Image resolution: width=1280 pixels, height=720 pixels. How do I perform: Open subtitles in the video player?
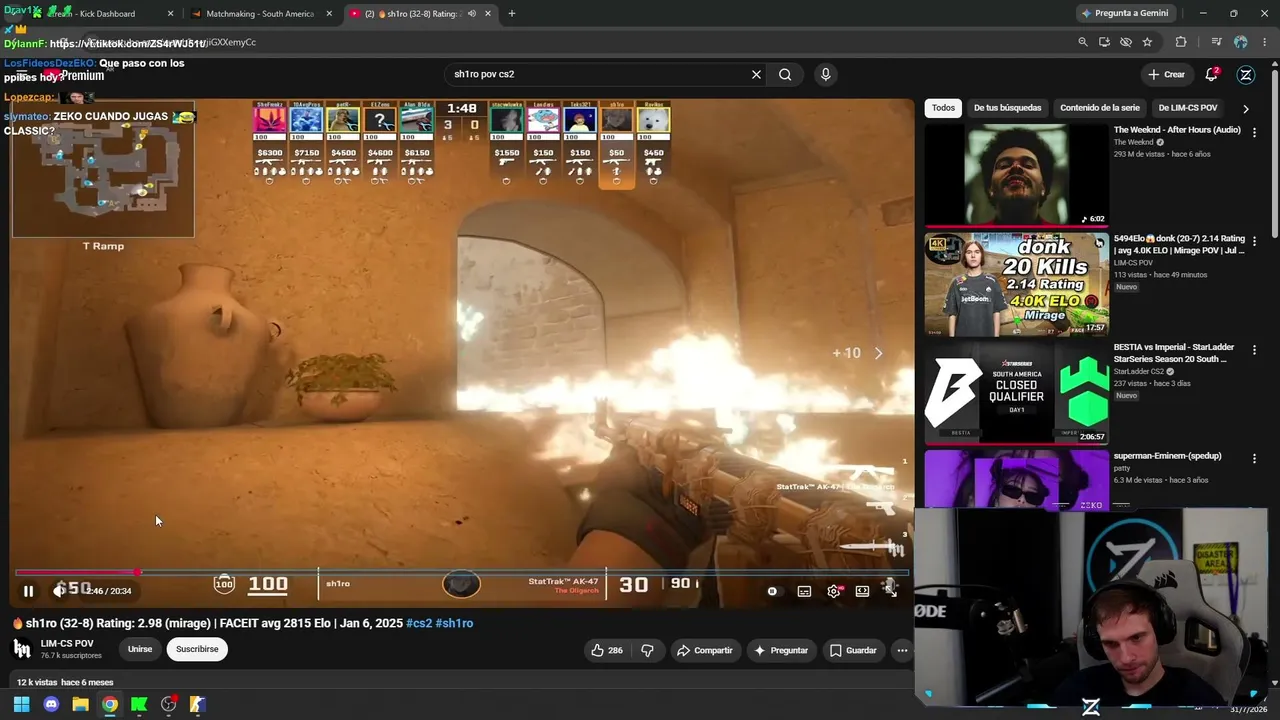pyautogui.click(x=804, y=591)
